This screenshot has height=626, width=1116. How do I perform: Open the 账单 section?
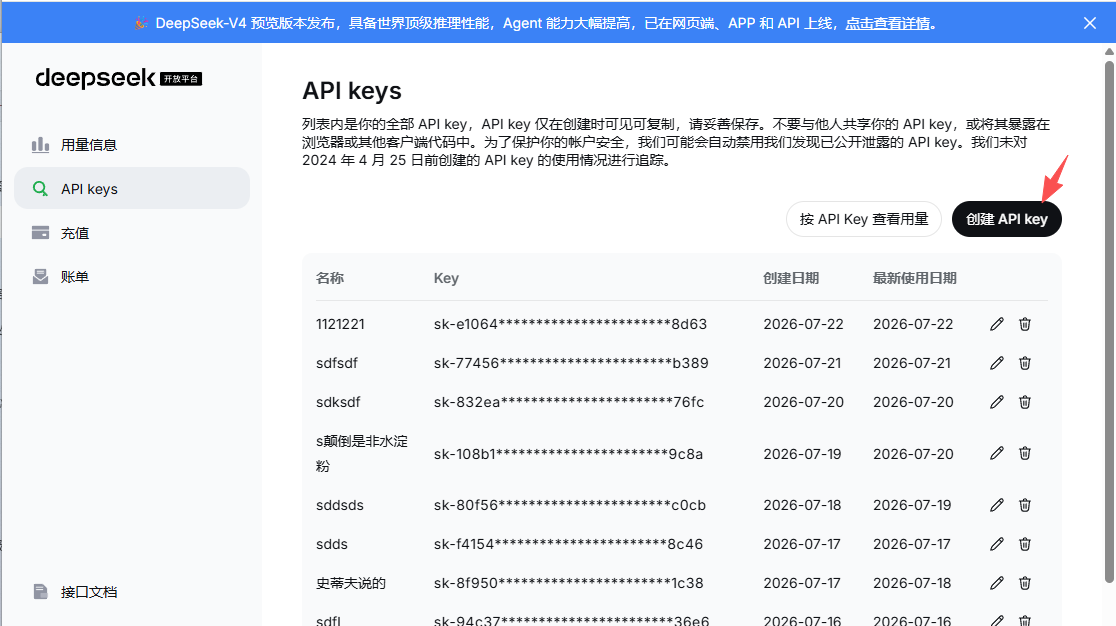132,277
